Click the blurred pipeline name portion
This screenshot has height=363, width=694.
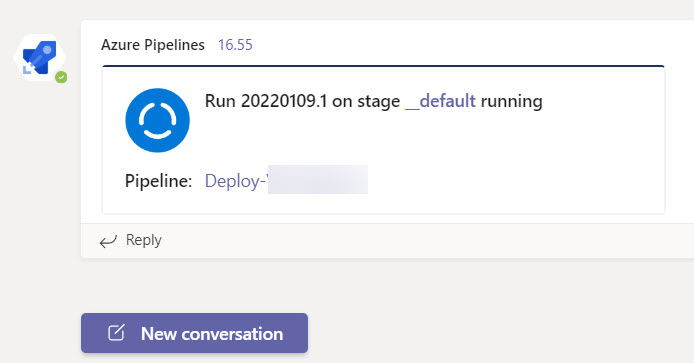(x=318, y=180)
